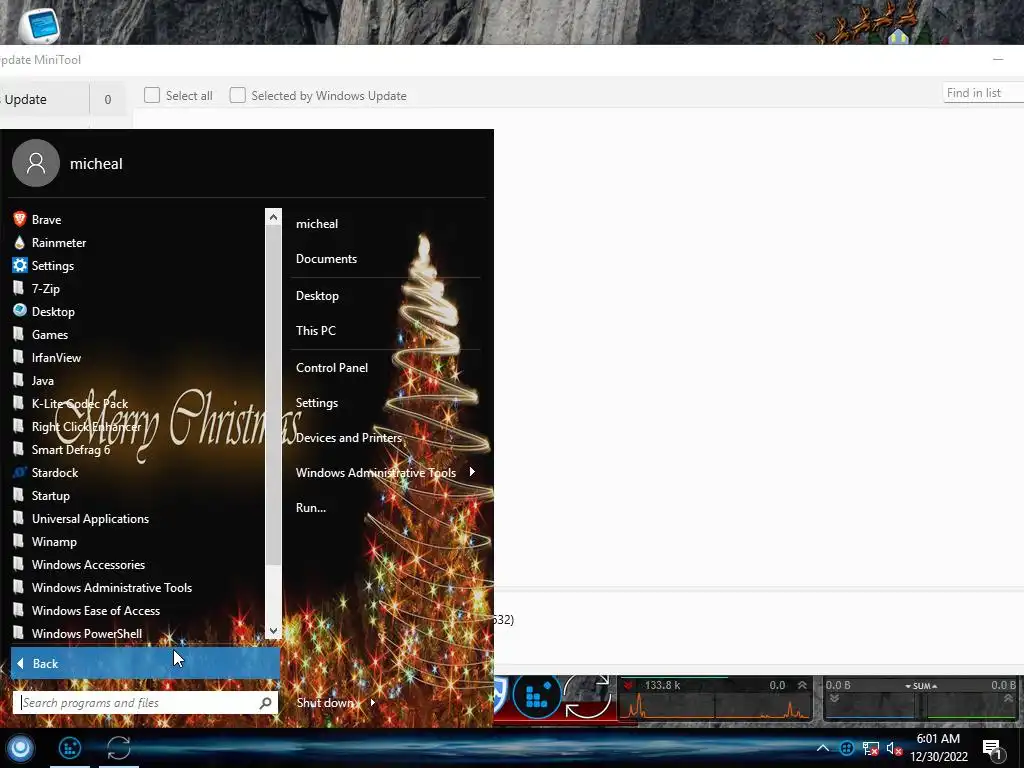The image size is (1024, 768).
Task: Open Devices and Printers
Action: 349,438
